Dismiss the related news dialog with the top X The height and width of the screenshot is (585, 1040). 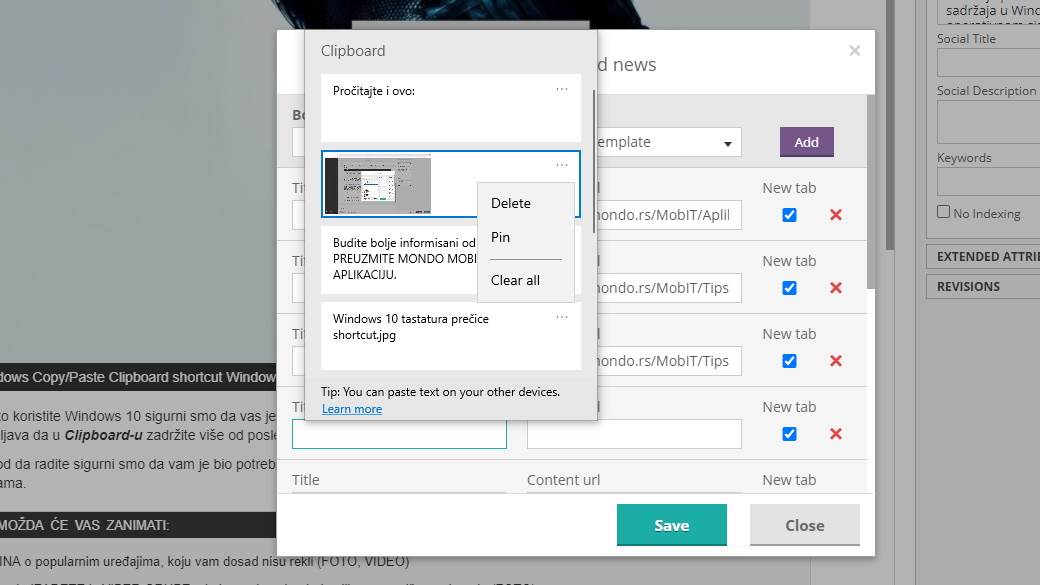click(854, 51)
